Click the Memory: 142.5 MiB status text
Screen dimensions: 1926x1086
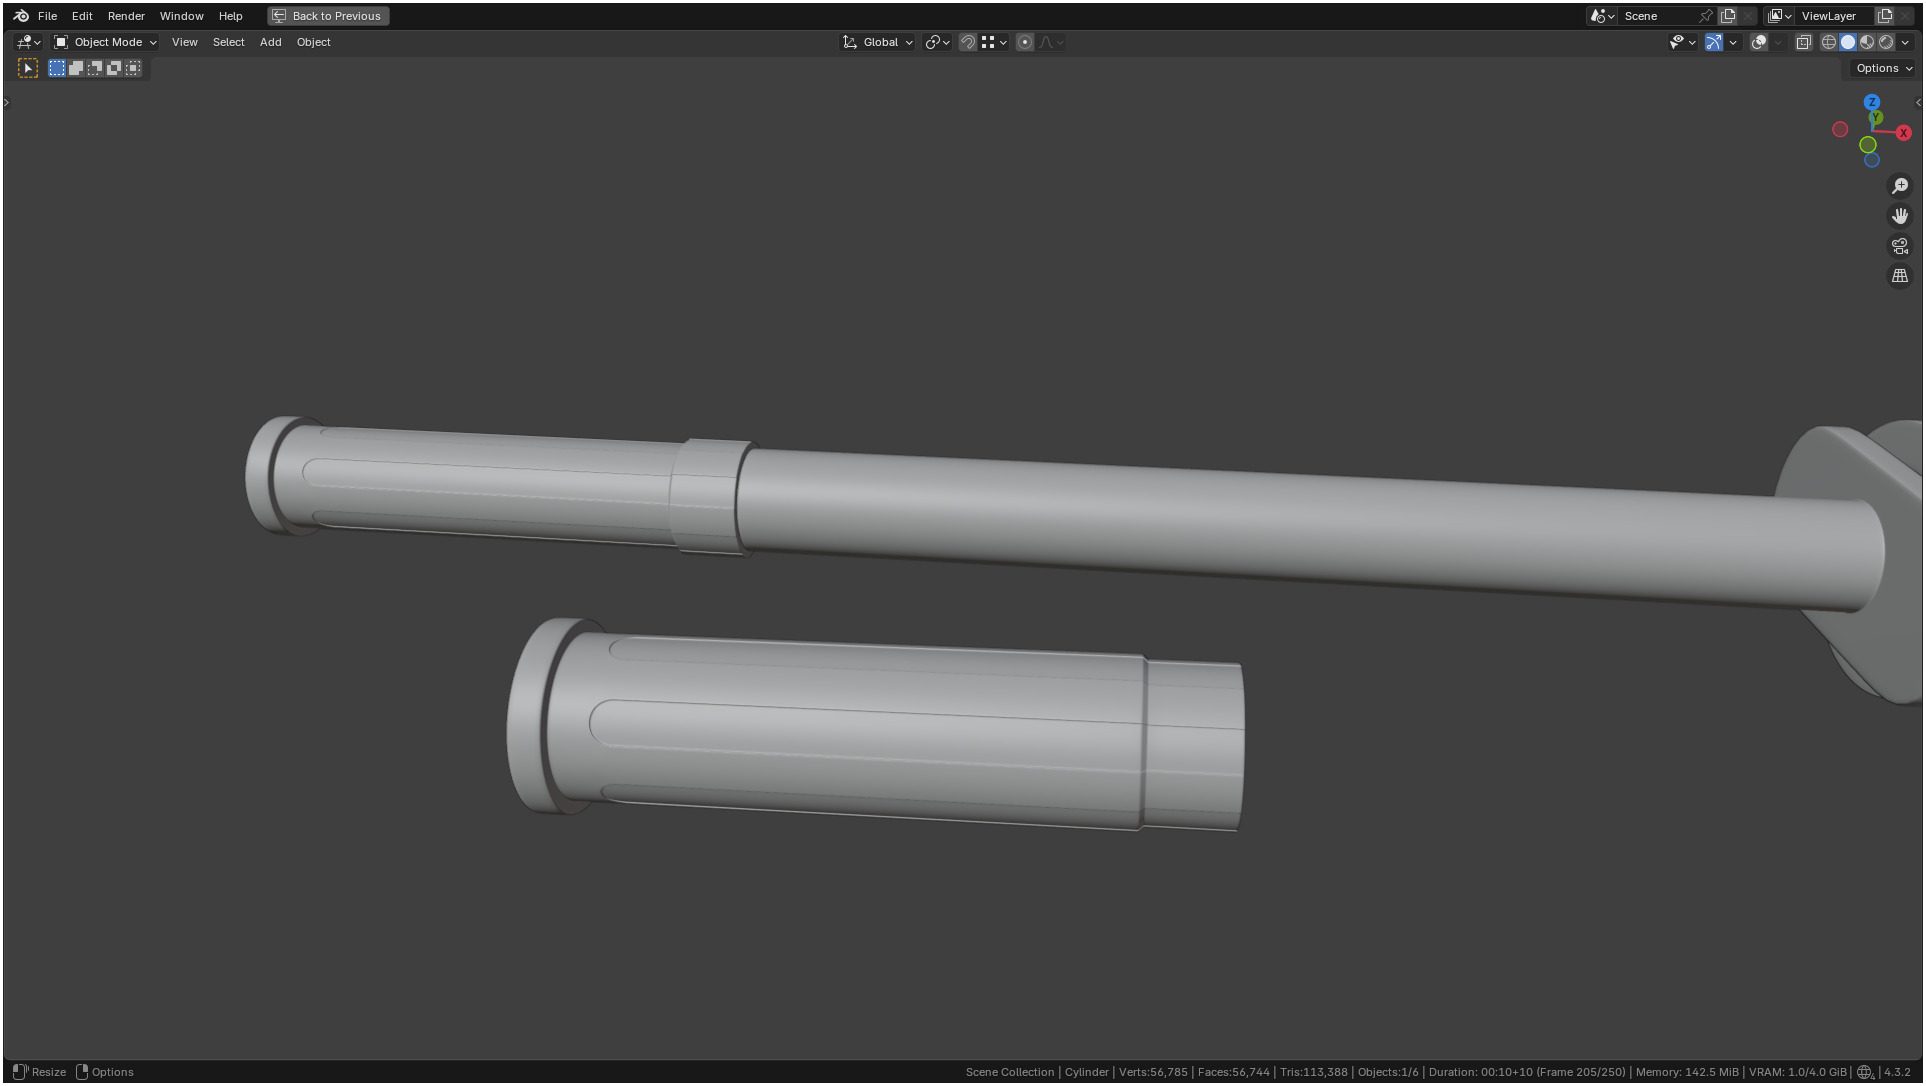coord(1687,1072)
